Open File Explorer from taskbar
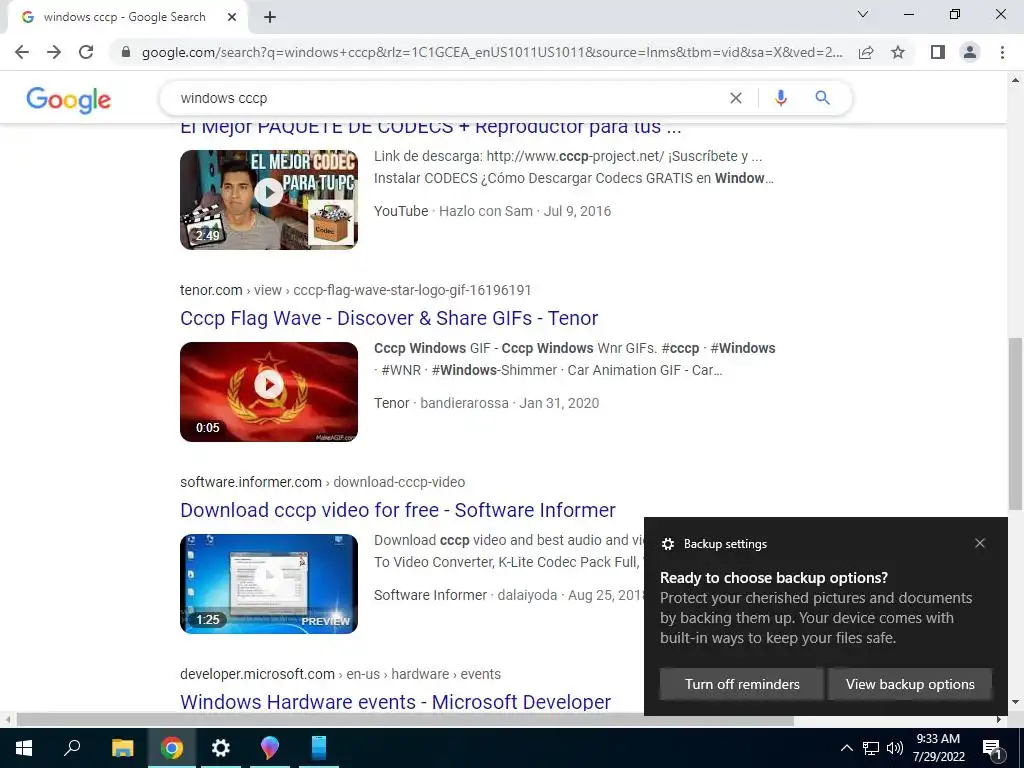Viewport: 1024px width, 768px height. (x=122, y=748)
